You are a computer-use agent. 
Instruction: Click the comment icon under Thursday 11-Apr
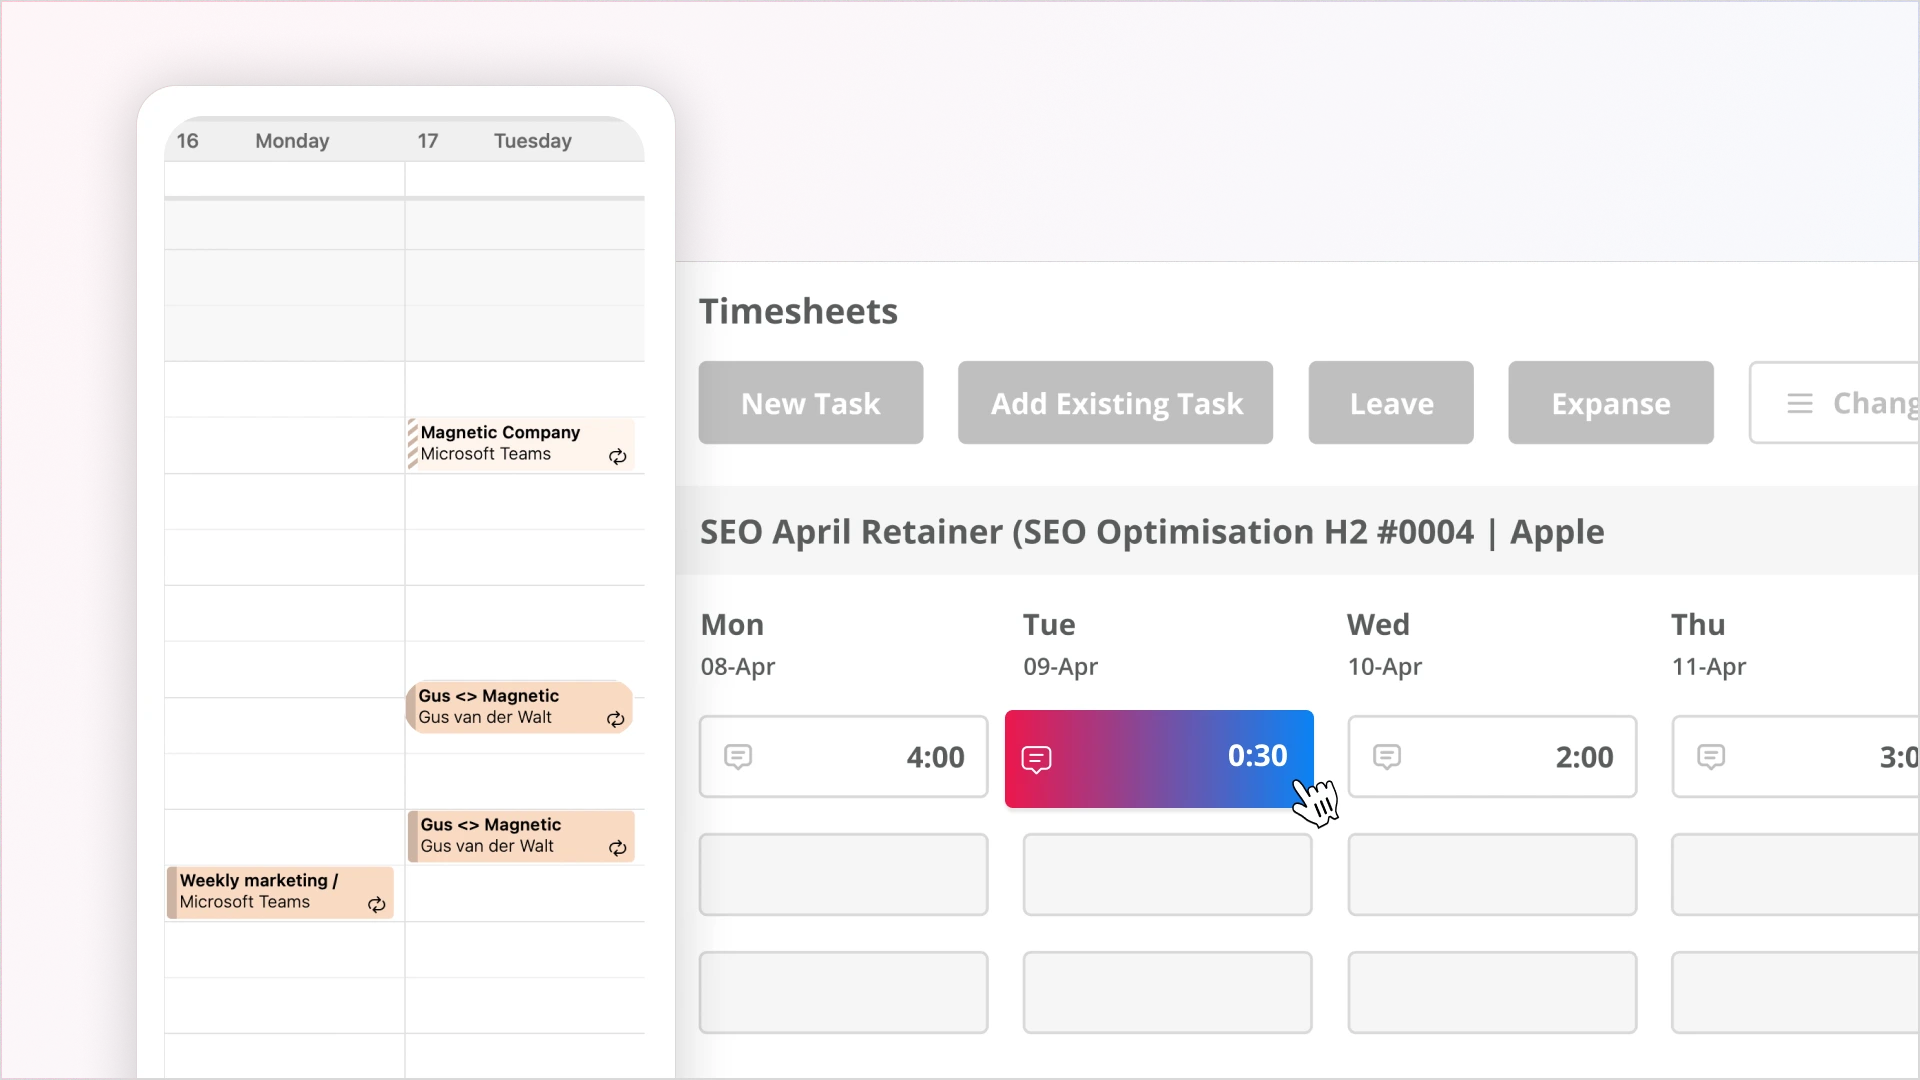1712,757
